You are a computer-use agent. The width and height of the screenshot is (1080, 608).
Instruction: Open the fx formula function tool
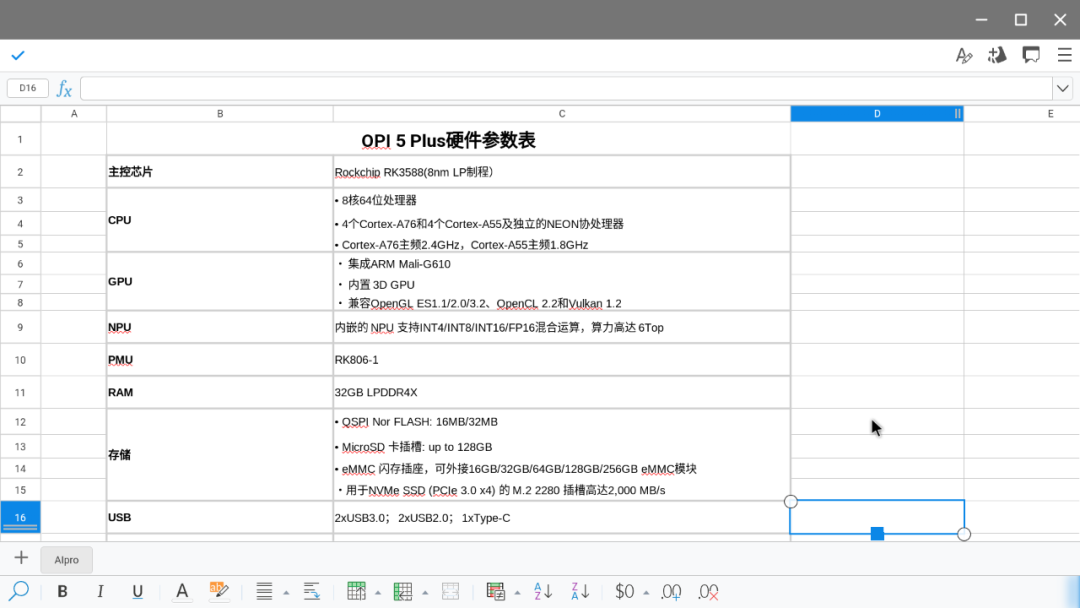click(x=63, y=88)
